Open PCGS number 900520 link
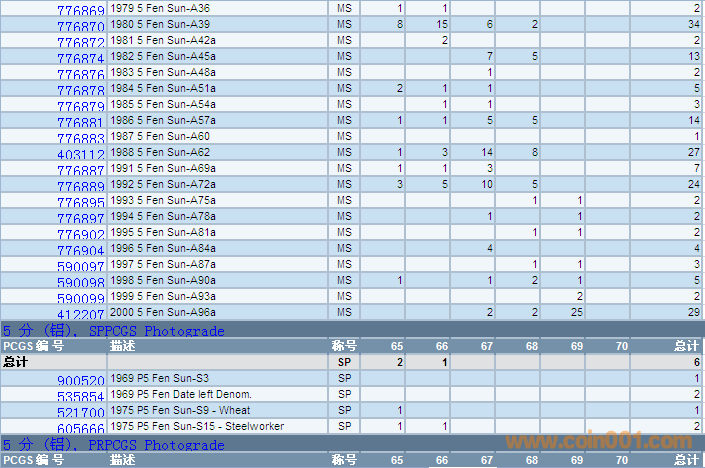Screen dimensions: 705x468 click(80, 381)
